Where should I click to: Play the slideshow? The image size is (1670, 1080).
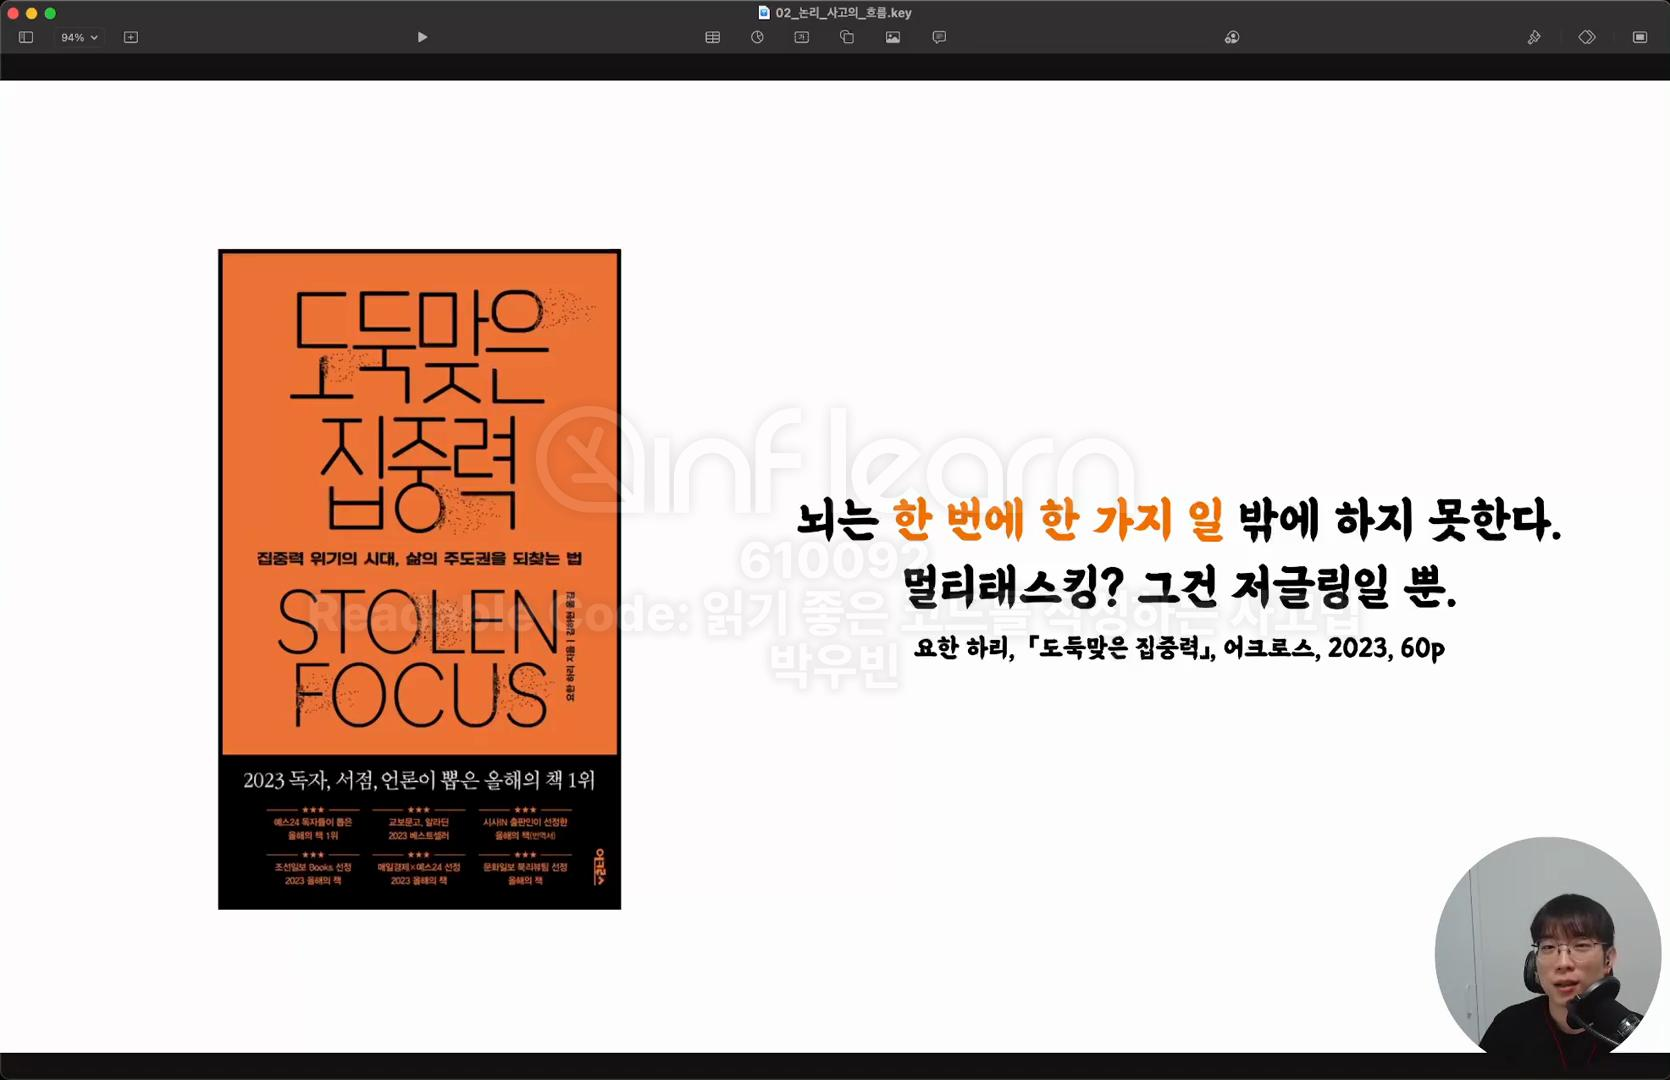pos(422,37)
